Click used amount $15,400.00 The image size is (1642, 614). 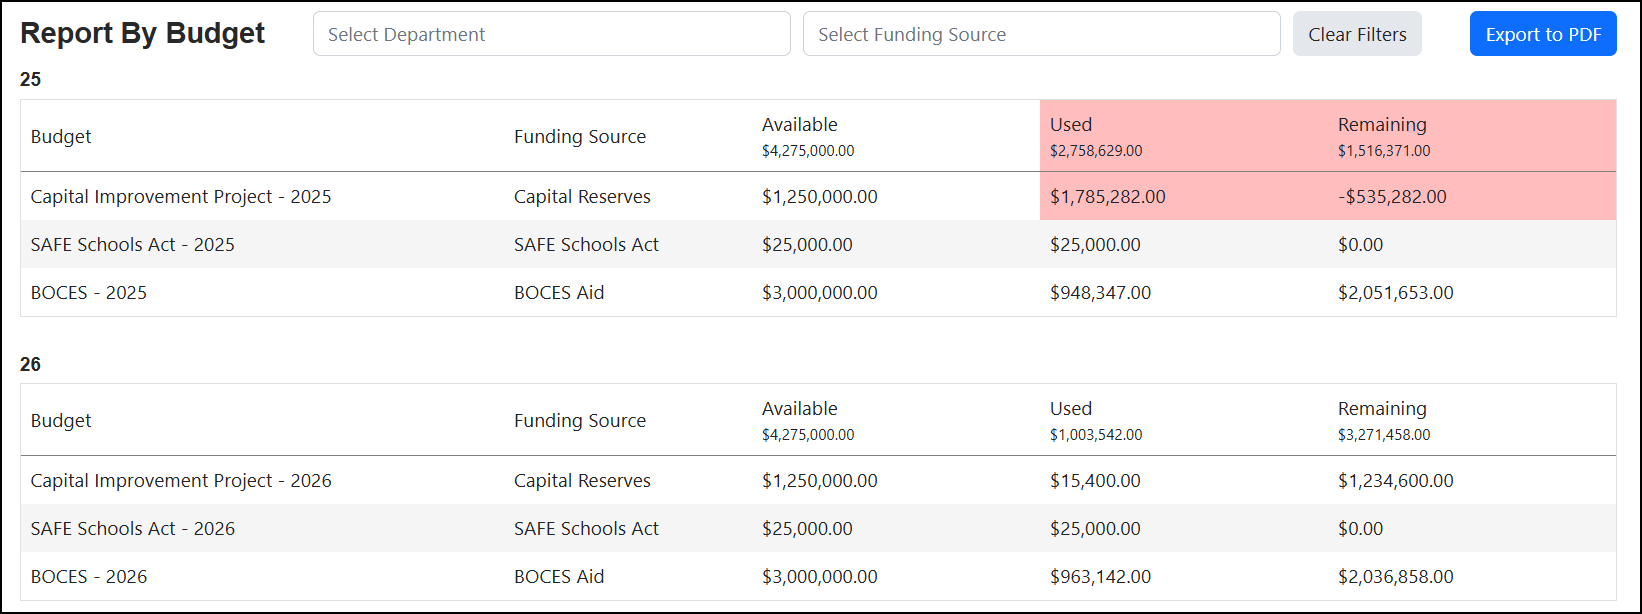click(x=1095, y=481)
